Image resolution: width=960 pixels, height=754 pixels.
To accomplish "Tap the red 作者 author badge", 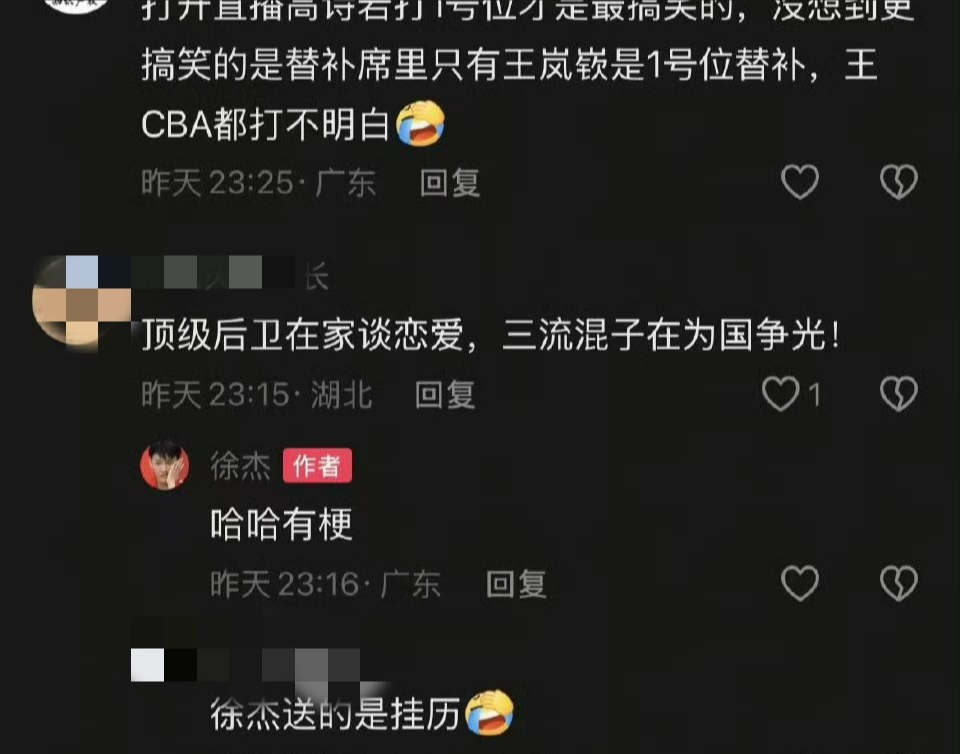I will pos(317,466).
